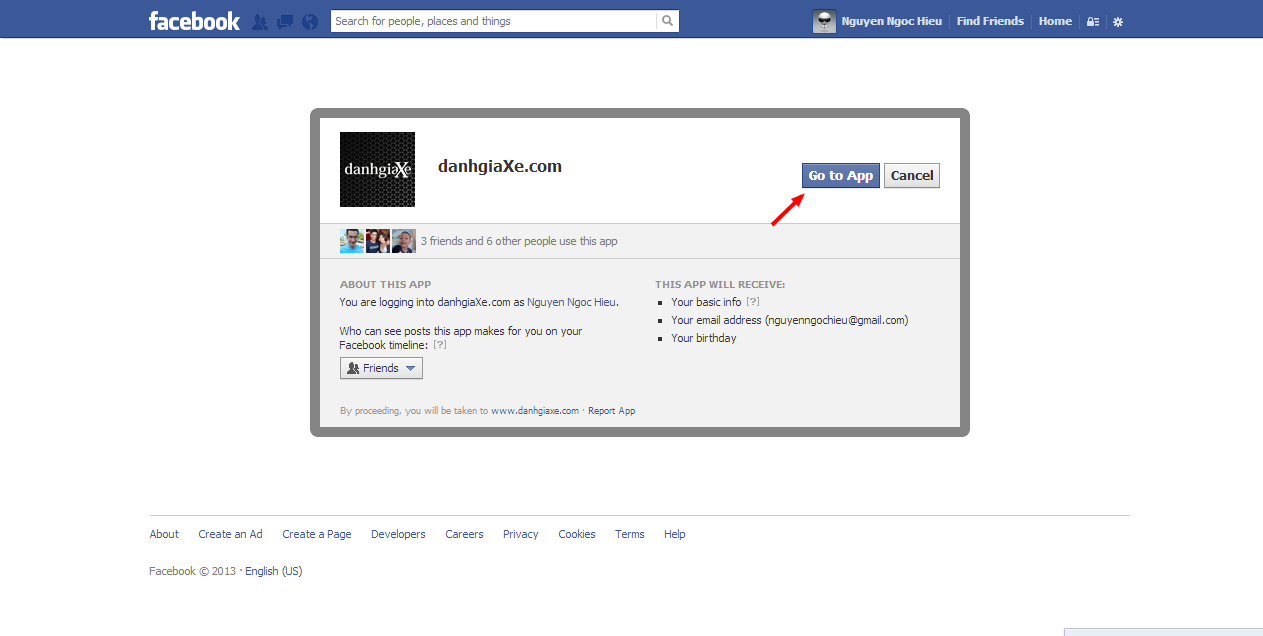The width and height of the screenshot is (1263, 636).
Task: Expand the Friends audience dropdown
Action: point(381,368)
